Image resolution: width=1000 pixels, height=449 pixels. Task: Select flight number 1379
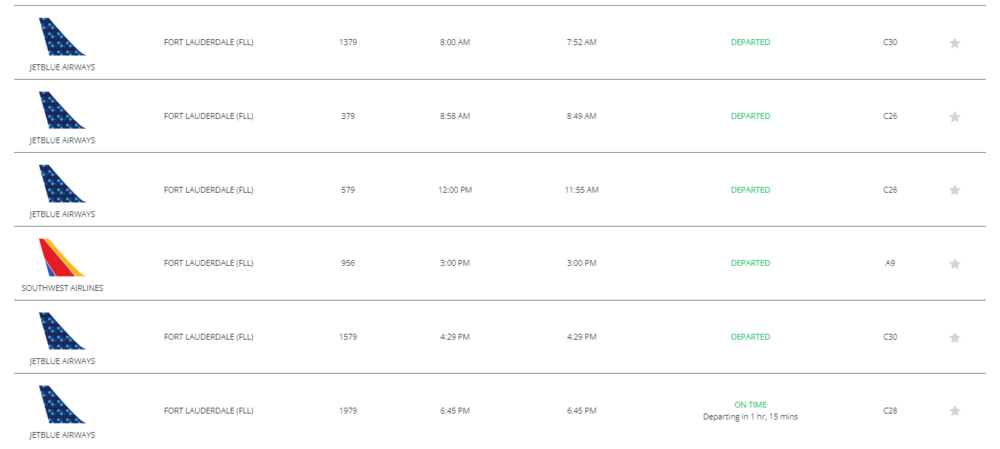[x=348, y=42]
